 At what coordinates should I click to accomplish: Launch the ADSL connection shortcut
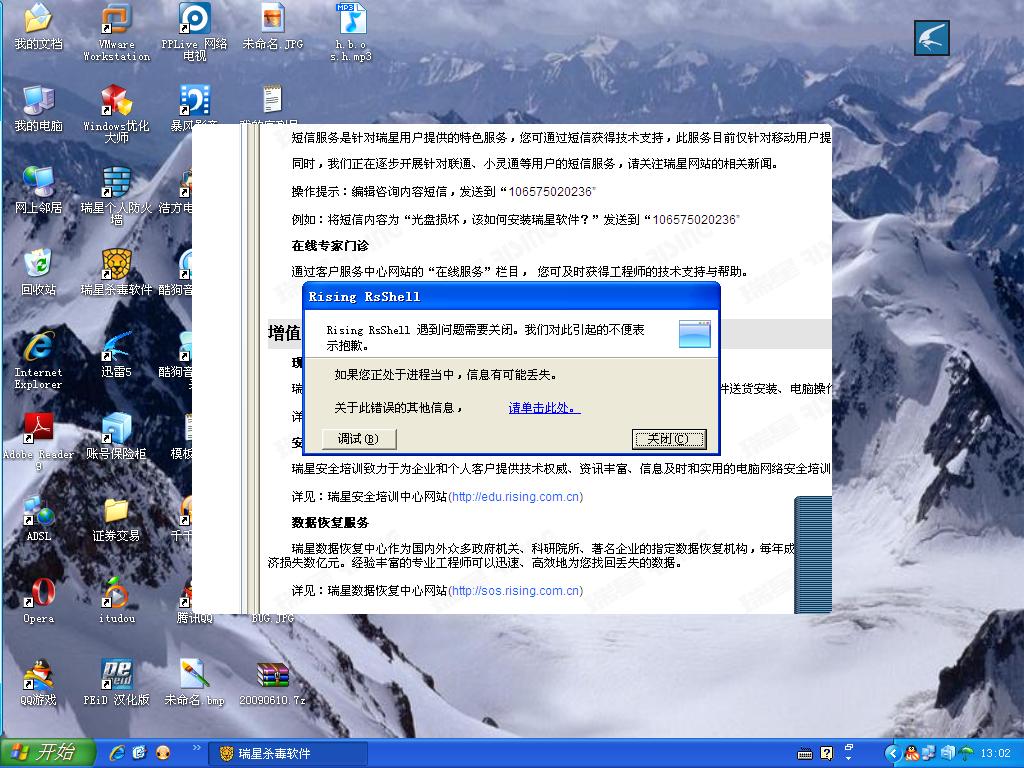(39, 519)
